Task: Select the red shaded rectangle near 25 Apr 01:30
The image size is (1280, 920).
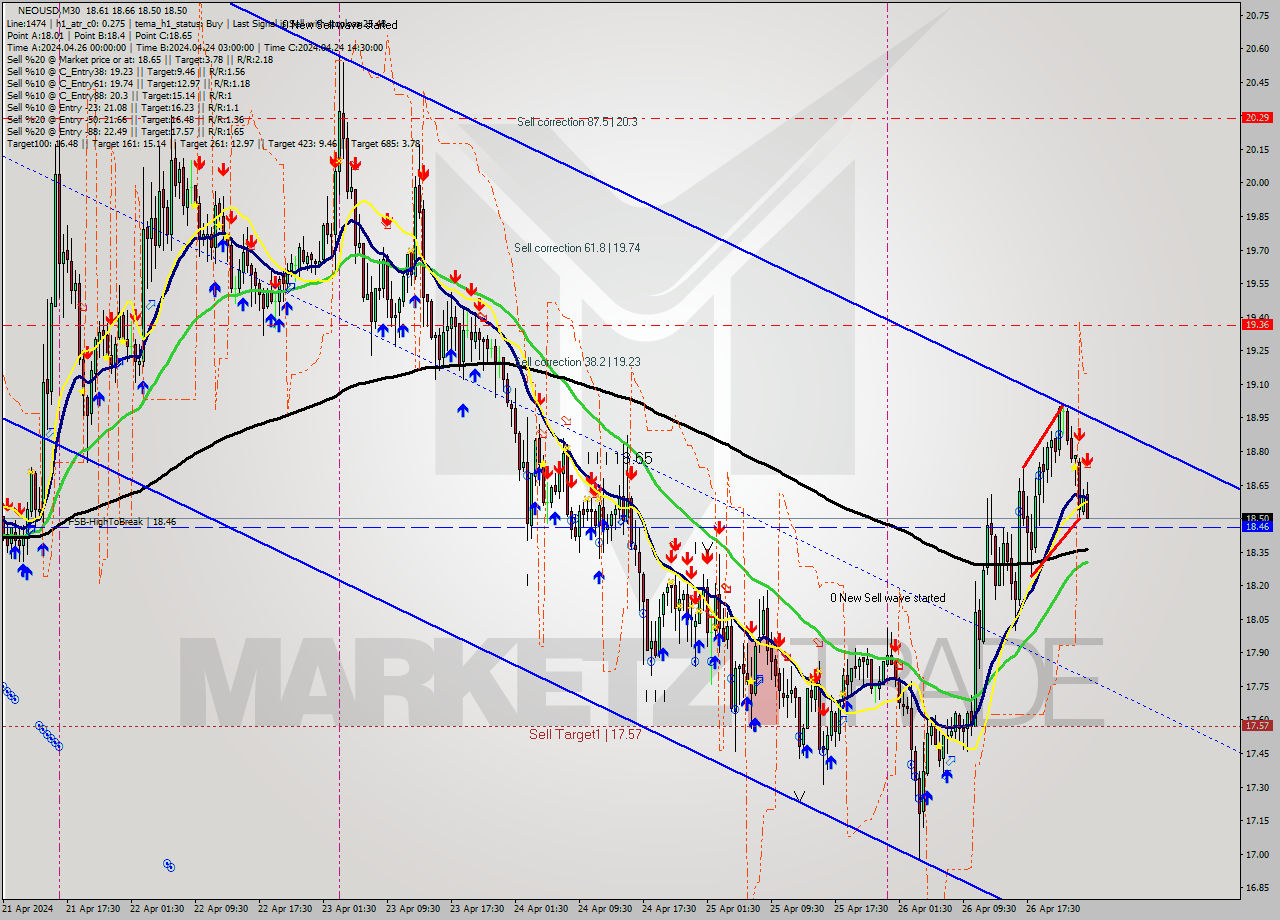Action: click(762, 684)
